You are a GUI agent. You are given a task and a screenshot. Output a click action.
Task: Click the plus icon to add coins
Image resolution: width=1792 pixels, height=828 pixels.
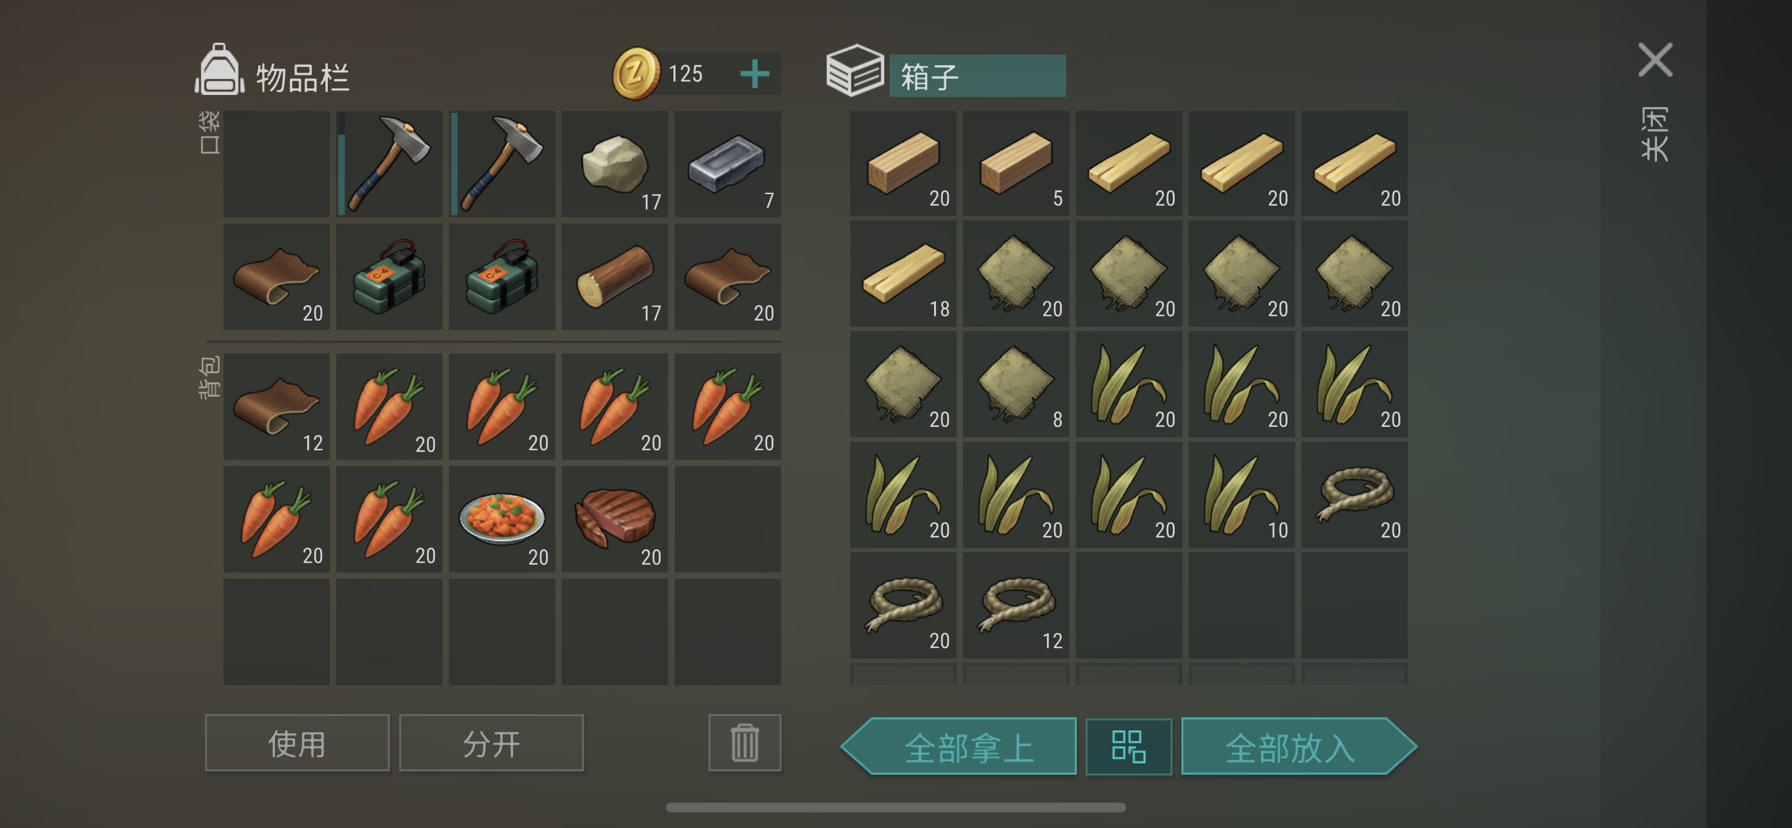(755, 74)
